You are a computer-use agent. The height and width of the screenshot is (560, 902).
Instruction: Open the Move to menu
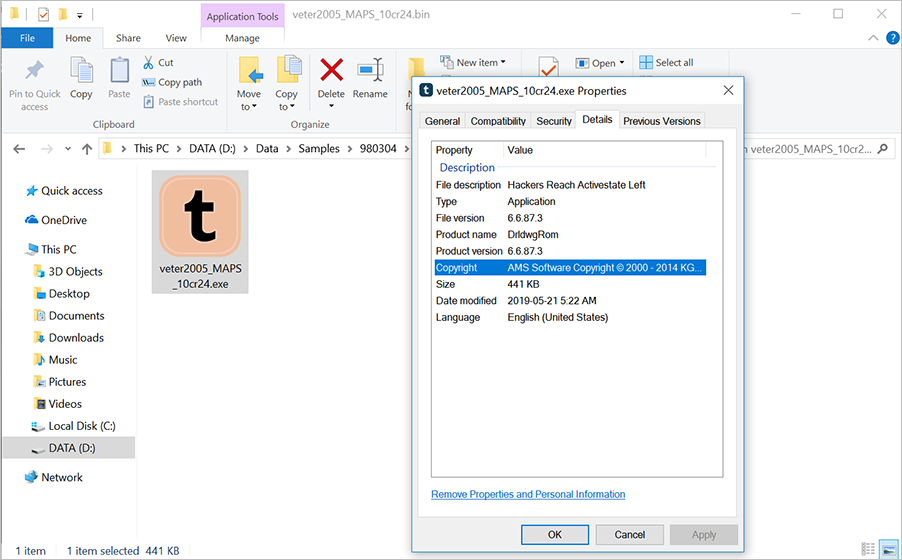249,85
